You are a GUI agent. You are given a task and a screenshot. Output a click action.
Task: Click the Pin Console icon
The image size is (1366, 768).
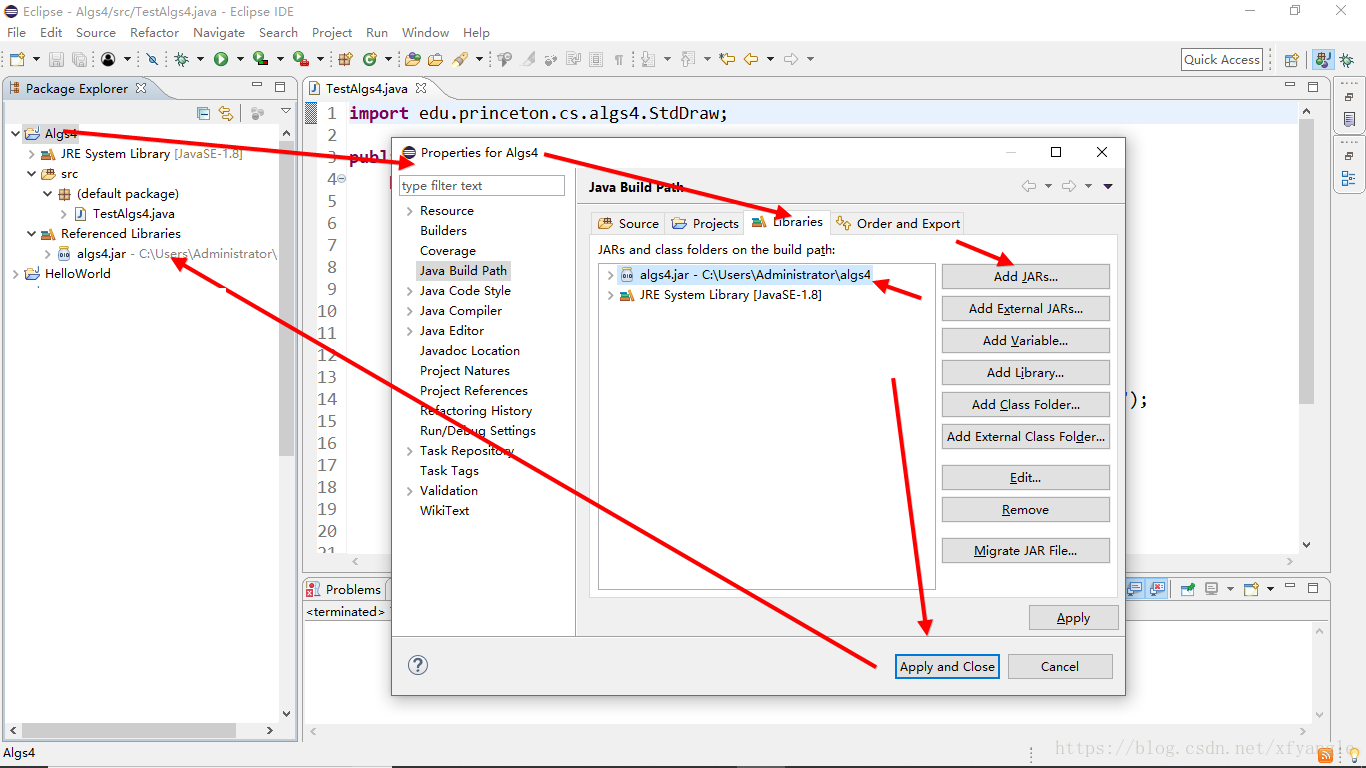pyautogui.click(x=1187, y=589)
